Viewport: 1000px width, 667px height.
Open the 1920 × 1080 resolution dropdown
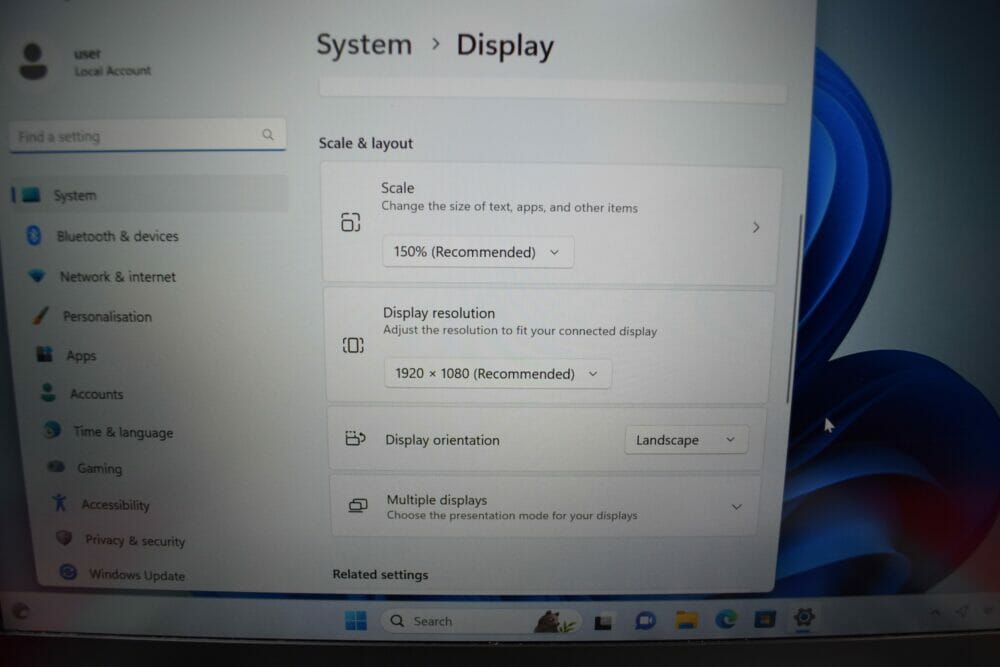[497, 374]
